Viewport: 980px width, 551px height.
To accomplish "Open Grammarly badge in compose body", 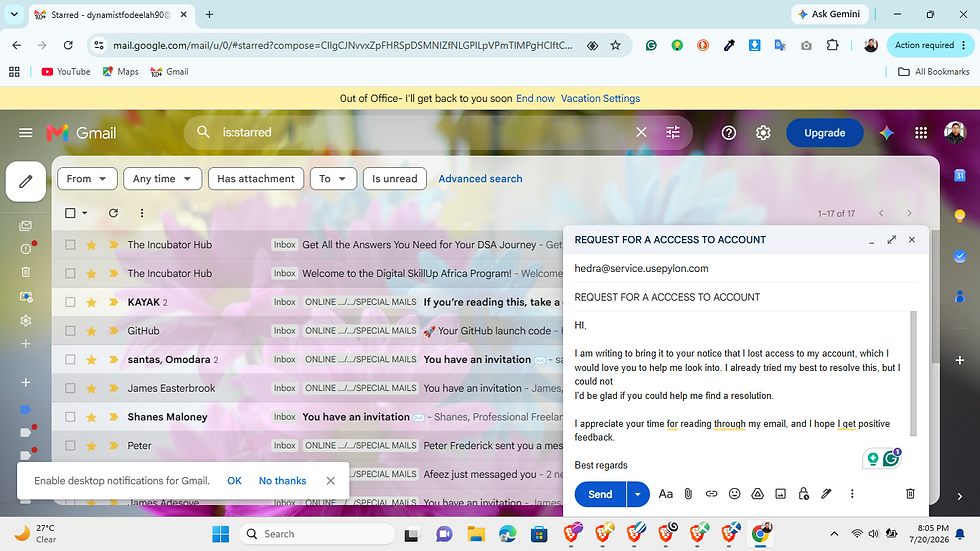I will point(892,458).
